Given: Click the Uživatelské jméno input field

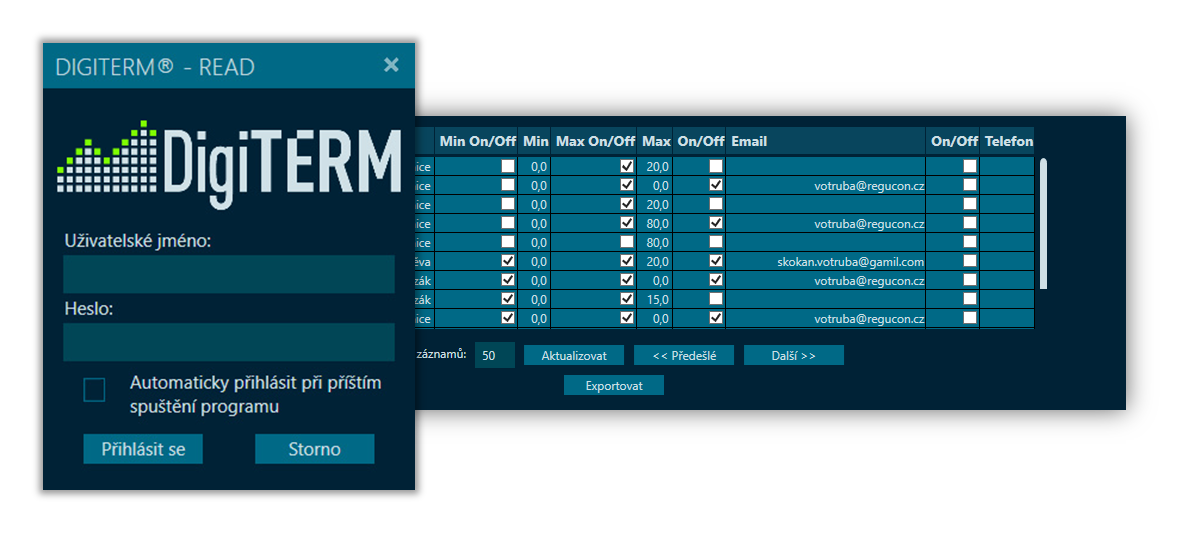Looking at the screenshot, I should click(228, 274).
